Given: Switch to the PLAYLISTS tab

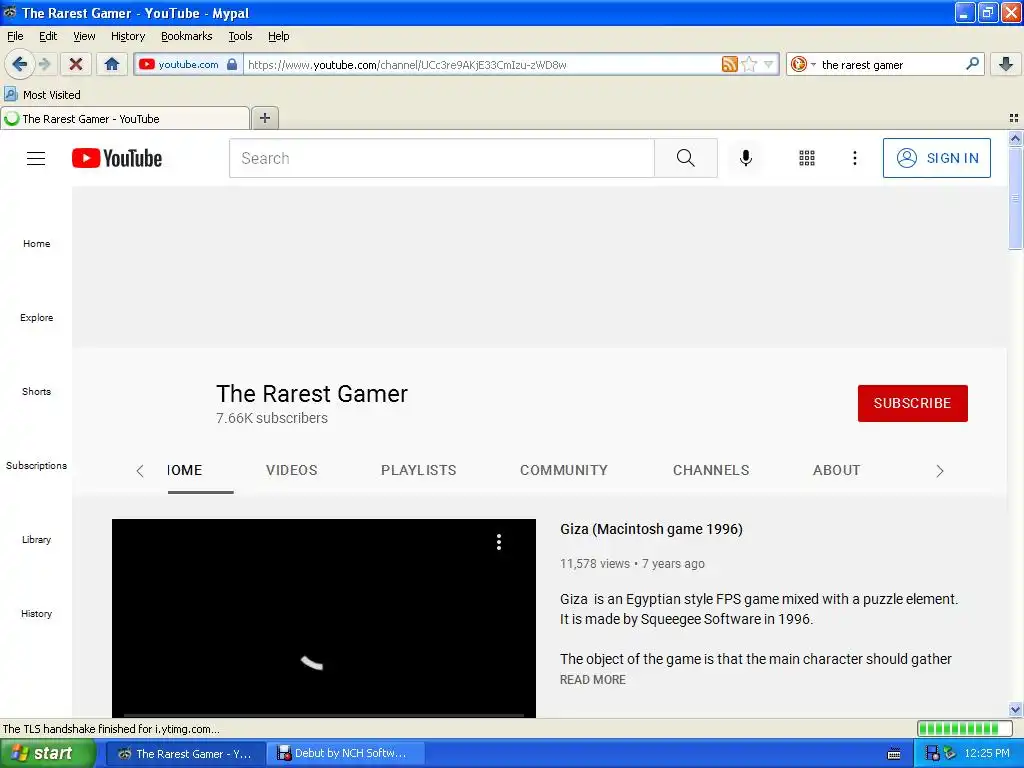Looking at the screenshot, I should [419, 470].
